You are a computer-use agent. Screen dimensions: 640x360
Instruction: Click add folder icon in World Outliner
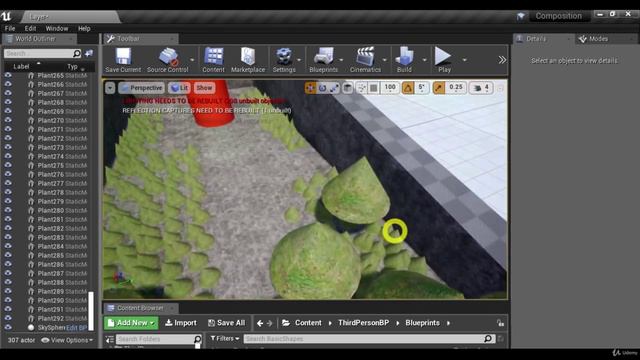[89, 53]
